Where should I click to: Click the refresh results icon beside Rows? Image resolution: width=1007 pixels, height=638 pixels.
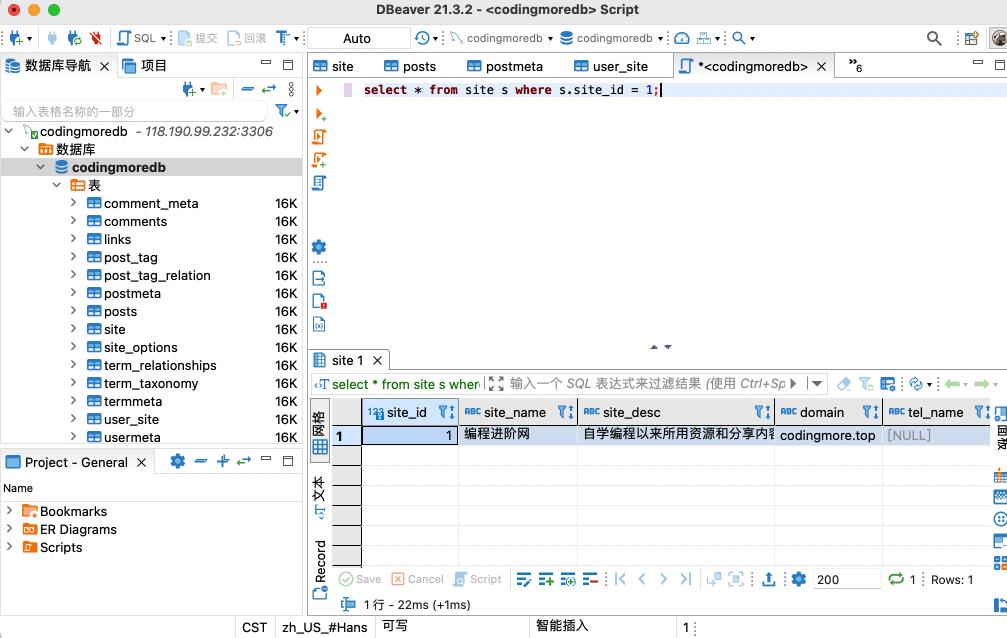pos(896,579)
